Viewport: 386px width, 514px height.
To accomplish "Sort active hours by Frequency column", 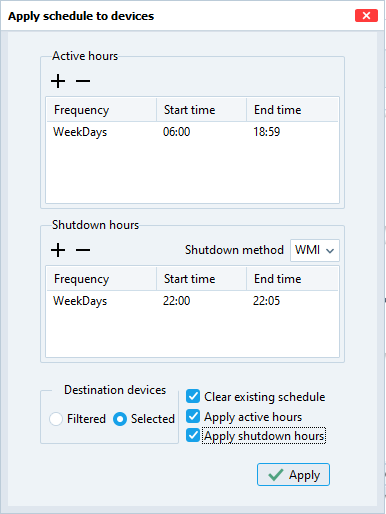I will [x=101, y=110].
